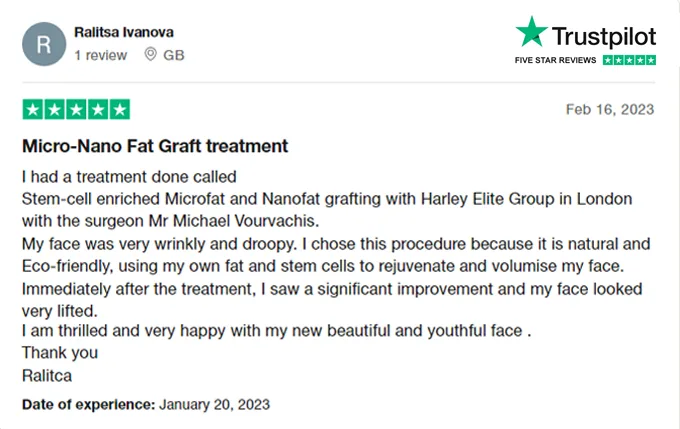Click the first green rating star
Screen dimensions: 680x429
click(x=33, y=109)
